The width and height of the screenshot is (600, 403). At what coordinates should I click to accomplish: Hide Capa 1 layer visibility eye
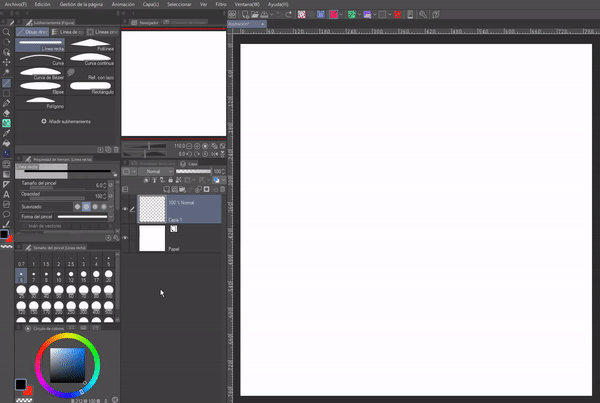pyautogui.click(x=125, y=209)
